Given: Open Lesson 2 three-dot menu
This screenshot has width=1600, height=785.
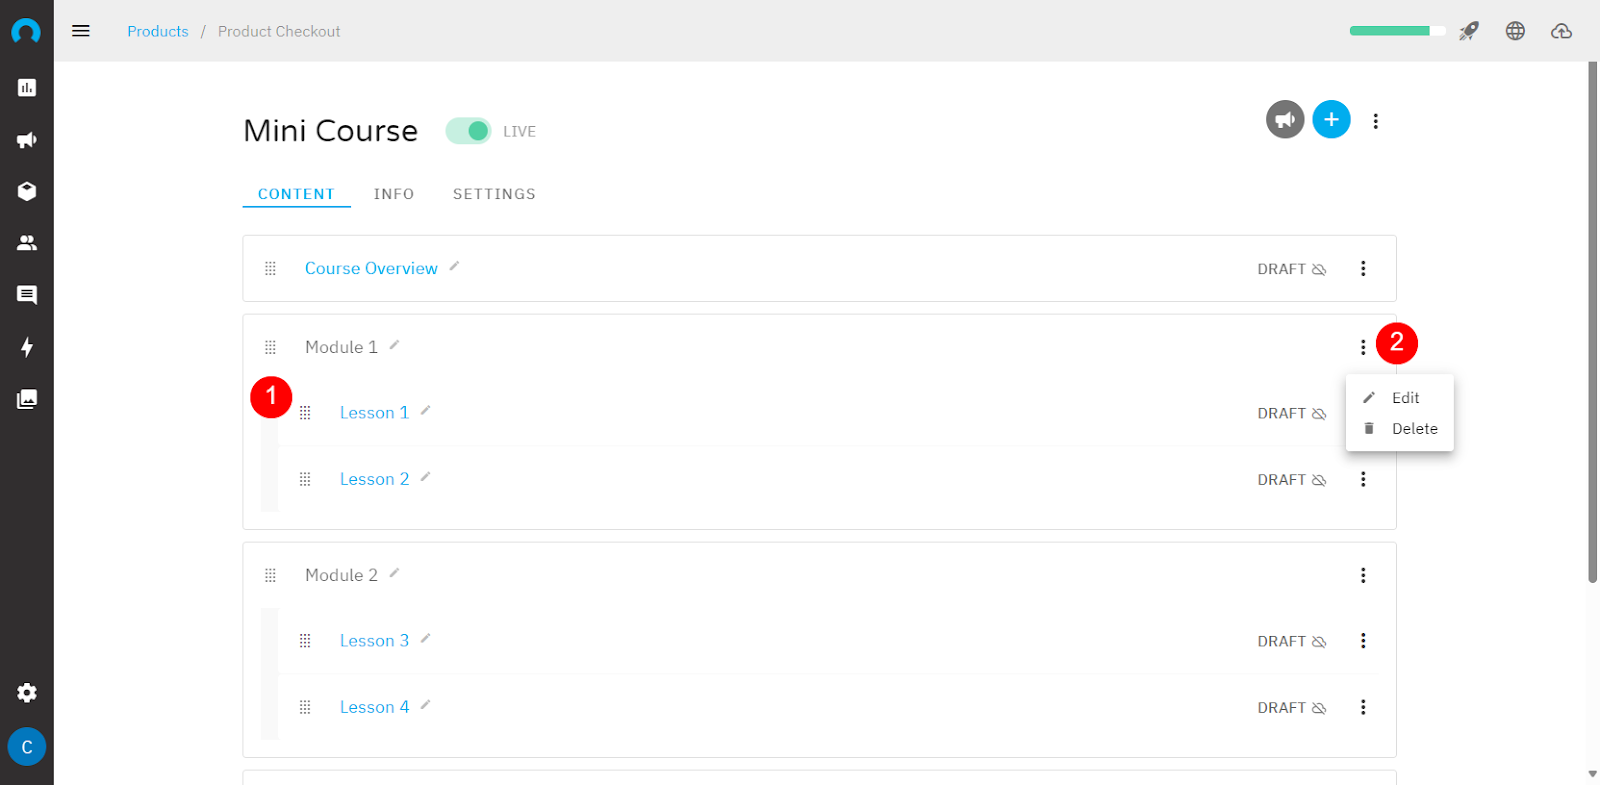Looking at the screenshot, I should [x=1363, y=479].
